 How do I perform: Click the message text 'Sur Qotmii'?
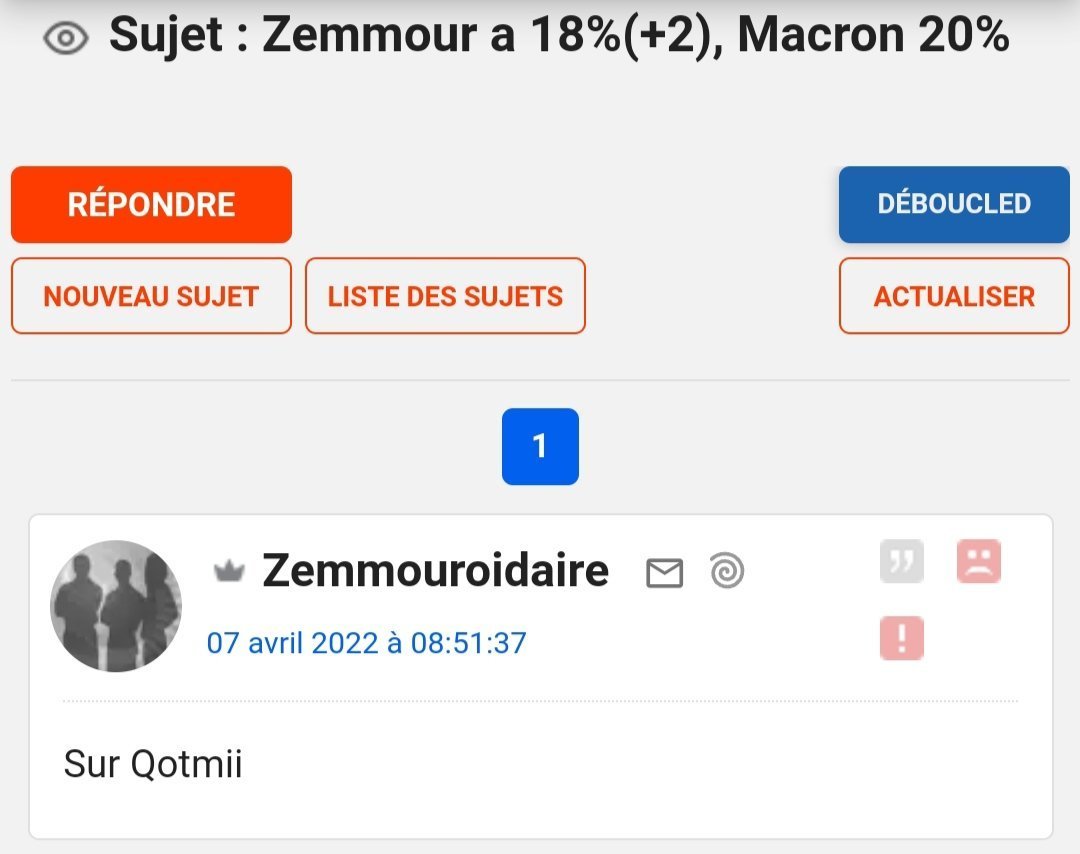tap(153, 764)
